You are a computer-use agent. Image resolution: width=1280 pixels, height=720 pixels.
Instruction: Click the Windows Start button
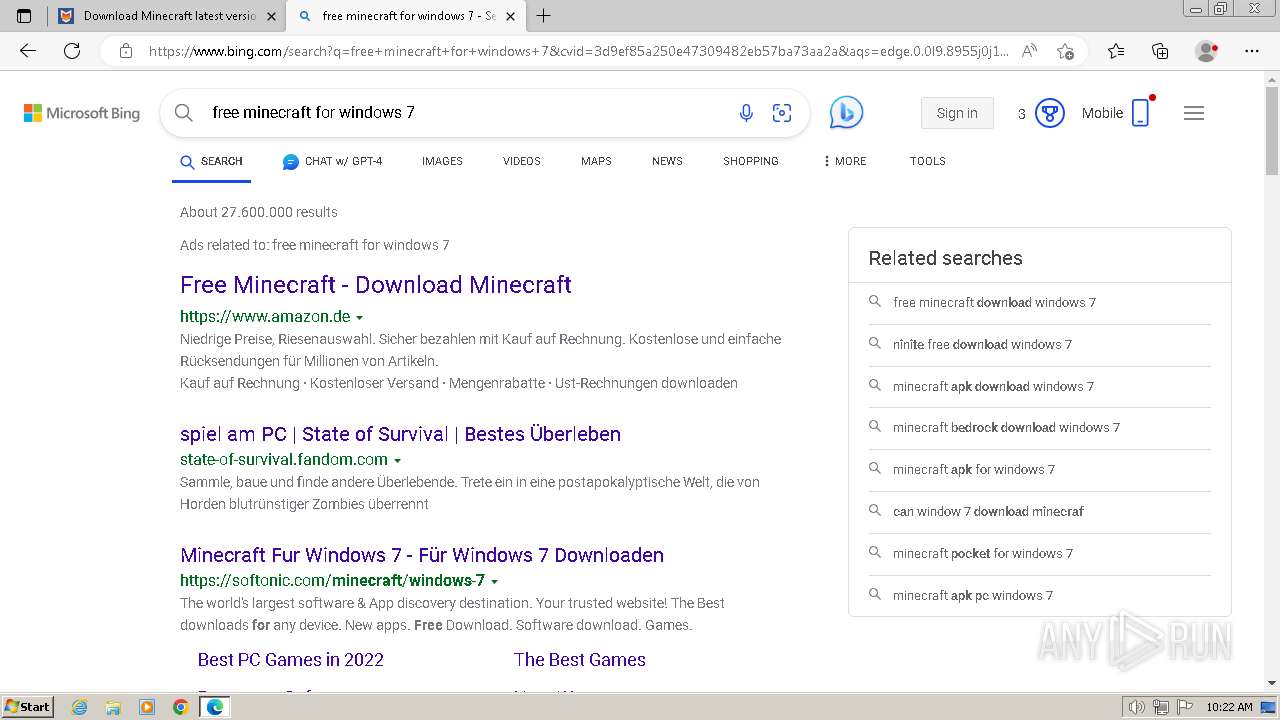[28, 706]
